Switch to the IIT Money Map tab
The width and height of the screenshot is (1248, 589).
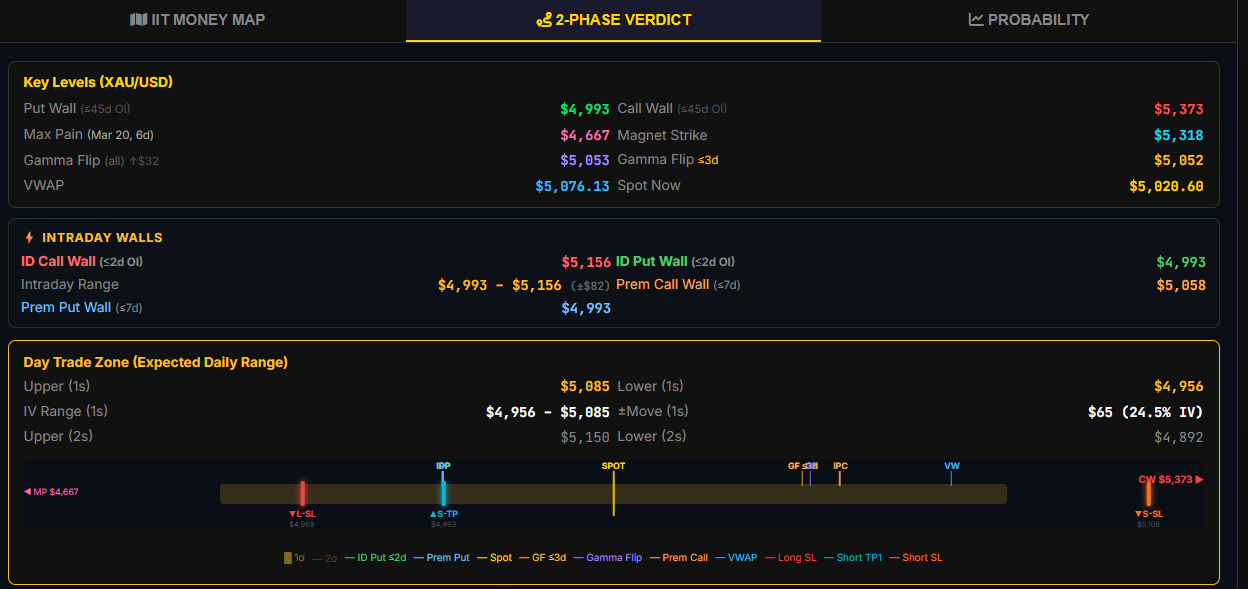coord(197,20)
